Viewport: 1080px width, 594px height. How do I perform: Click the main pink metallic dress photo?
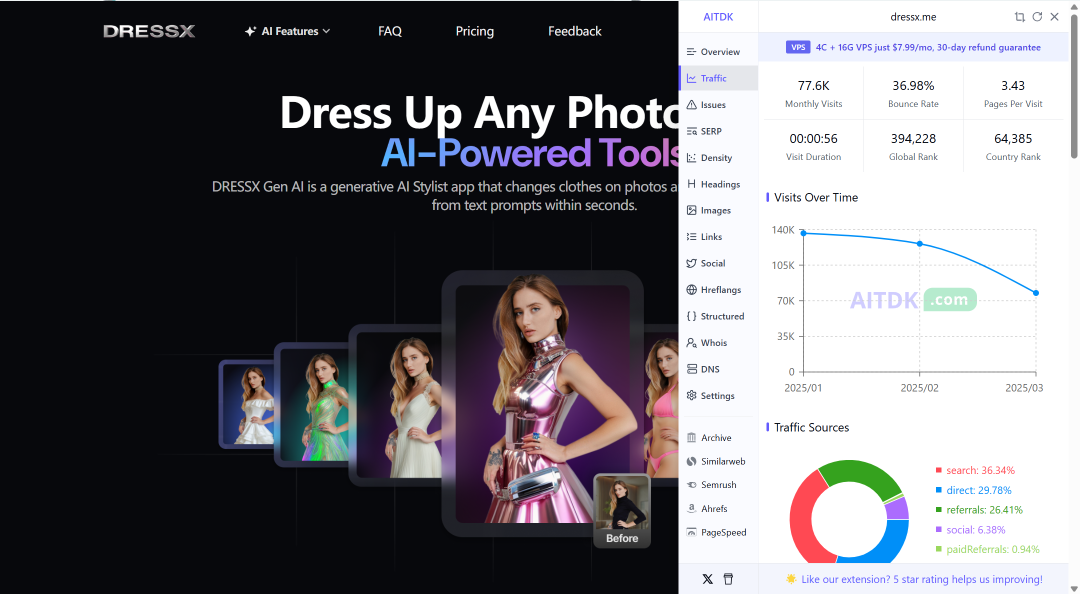[542, 403]
